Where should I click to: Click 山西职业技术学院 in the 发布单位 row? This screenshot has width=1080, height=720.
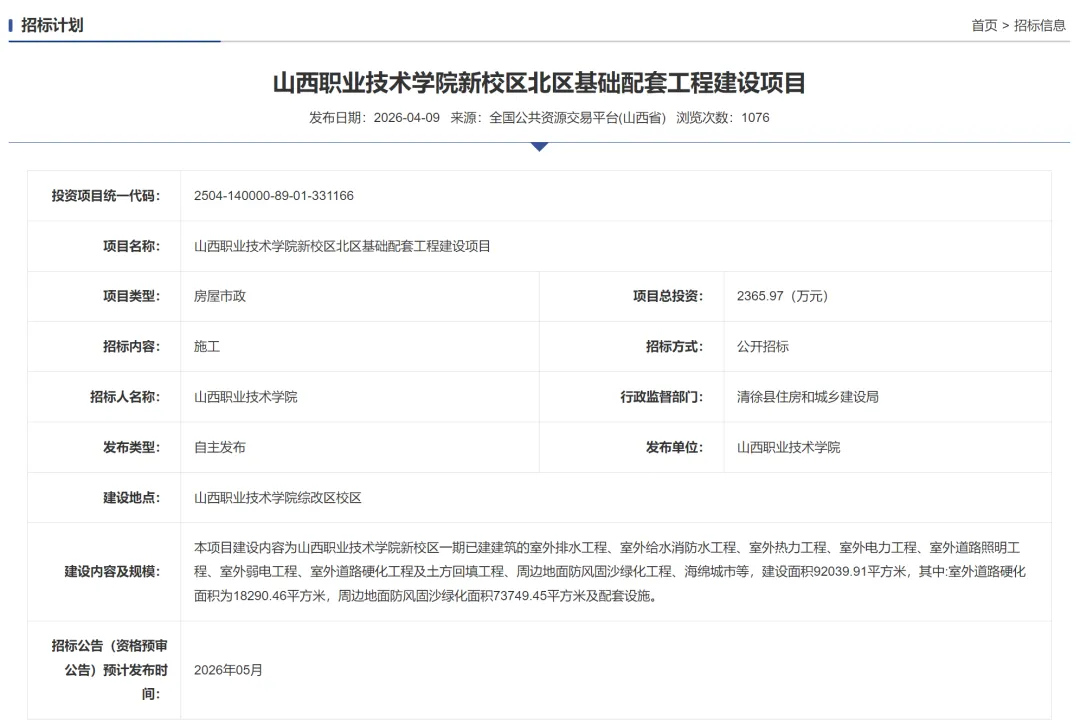(788, 447)
